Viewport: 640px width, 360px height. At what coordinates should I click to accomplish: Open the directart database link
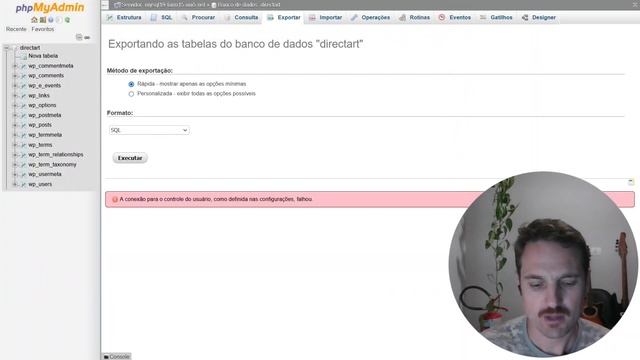pyautogui.click(x=30, y=48)
